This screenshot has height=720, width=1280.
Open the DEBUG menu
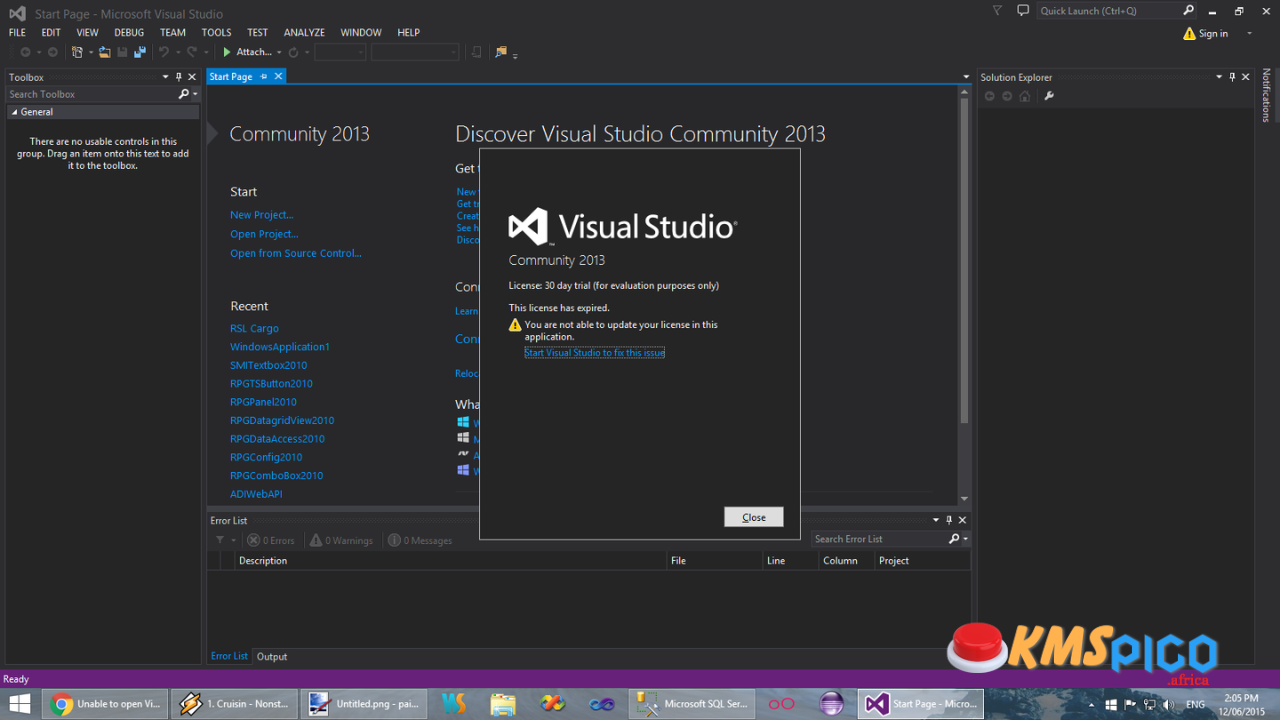click(129, 32)
